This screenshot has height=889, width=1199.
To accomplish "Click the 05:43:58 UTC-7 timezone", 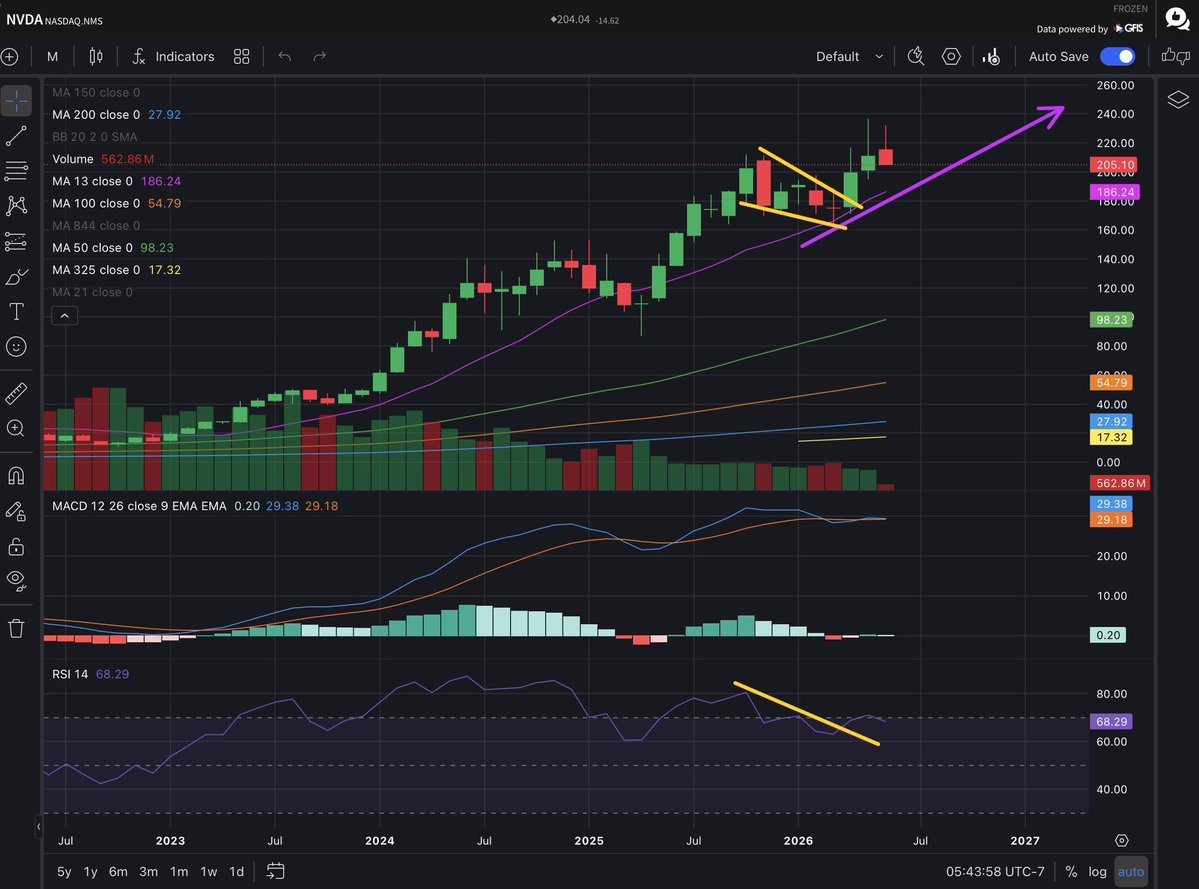I will coord(995,871).
